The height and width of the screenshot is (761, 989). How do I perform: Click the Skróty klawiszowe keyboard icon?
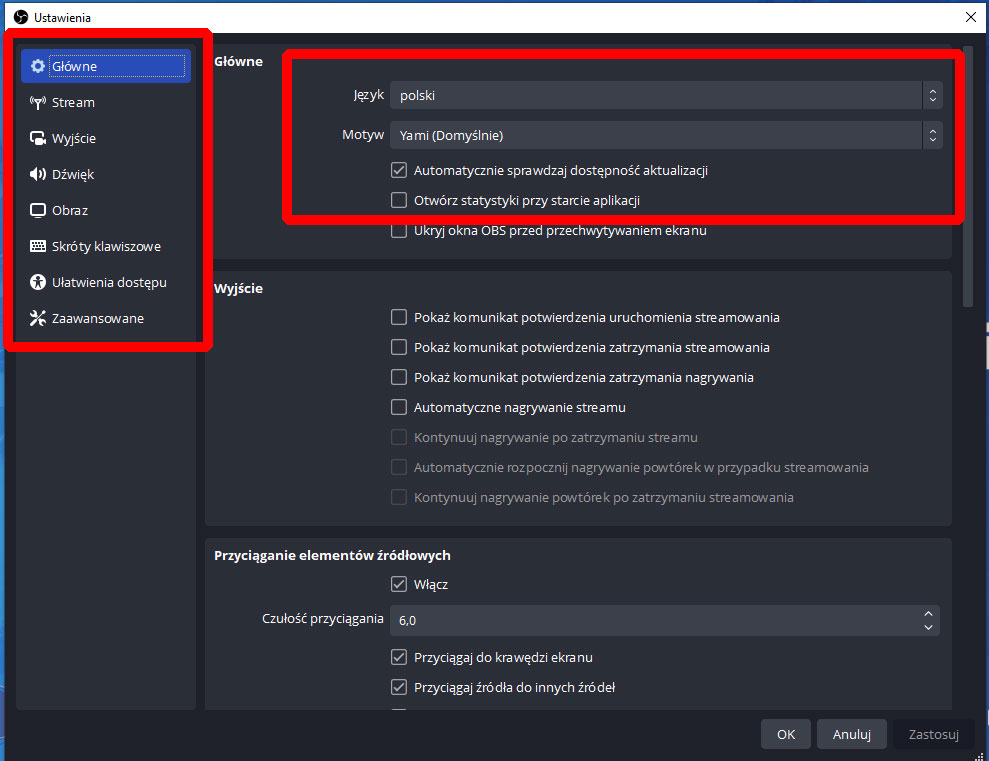38,247
